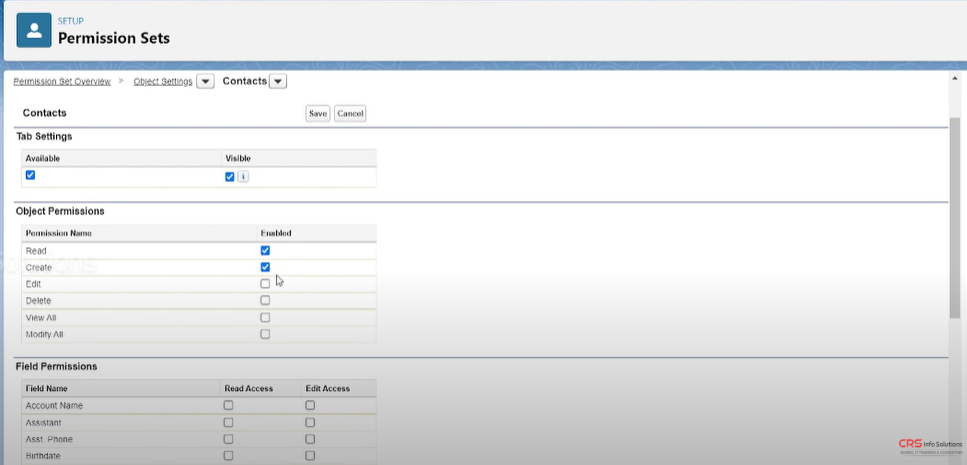
Task: Enable the View All object permission
Action: coord(265,317)
